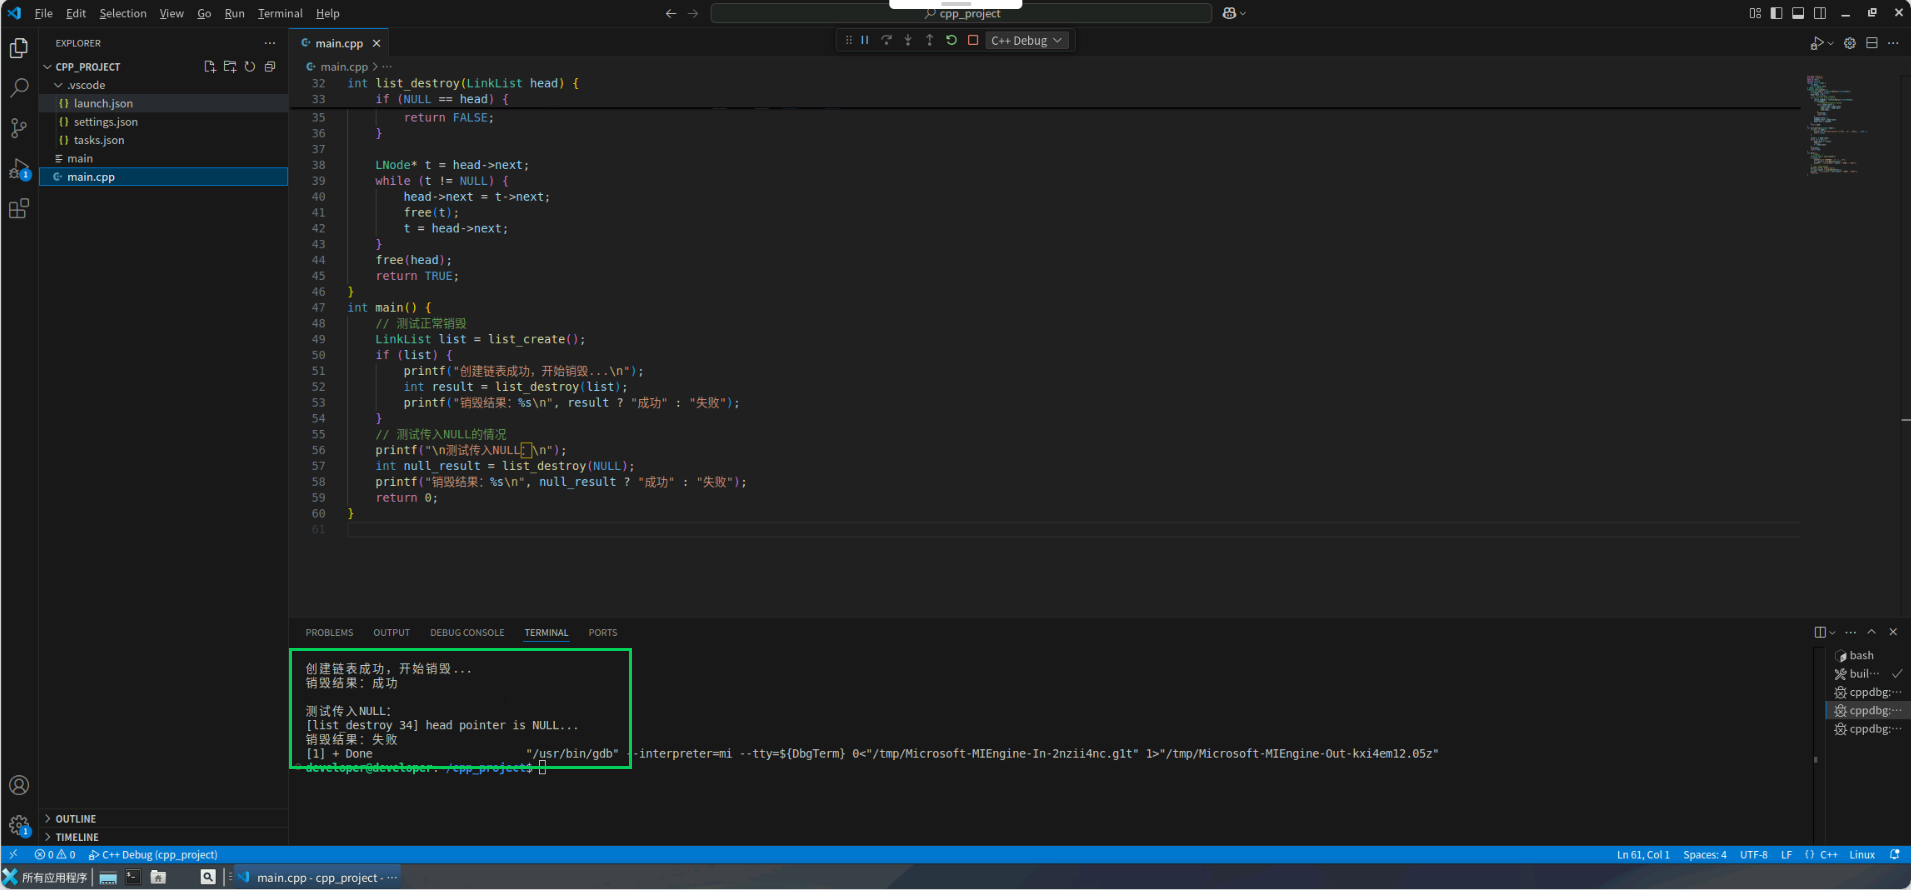Run or debug the C/C++ file
The image size is (1911, 890).
[x=1817, y=43]
